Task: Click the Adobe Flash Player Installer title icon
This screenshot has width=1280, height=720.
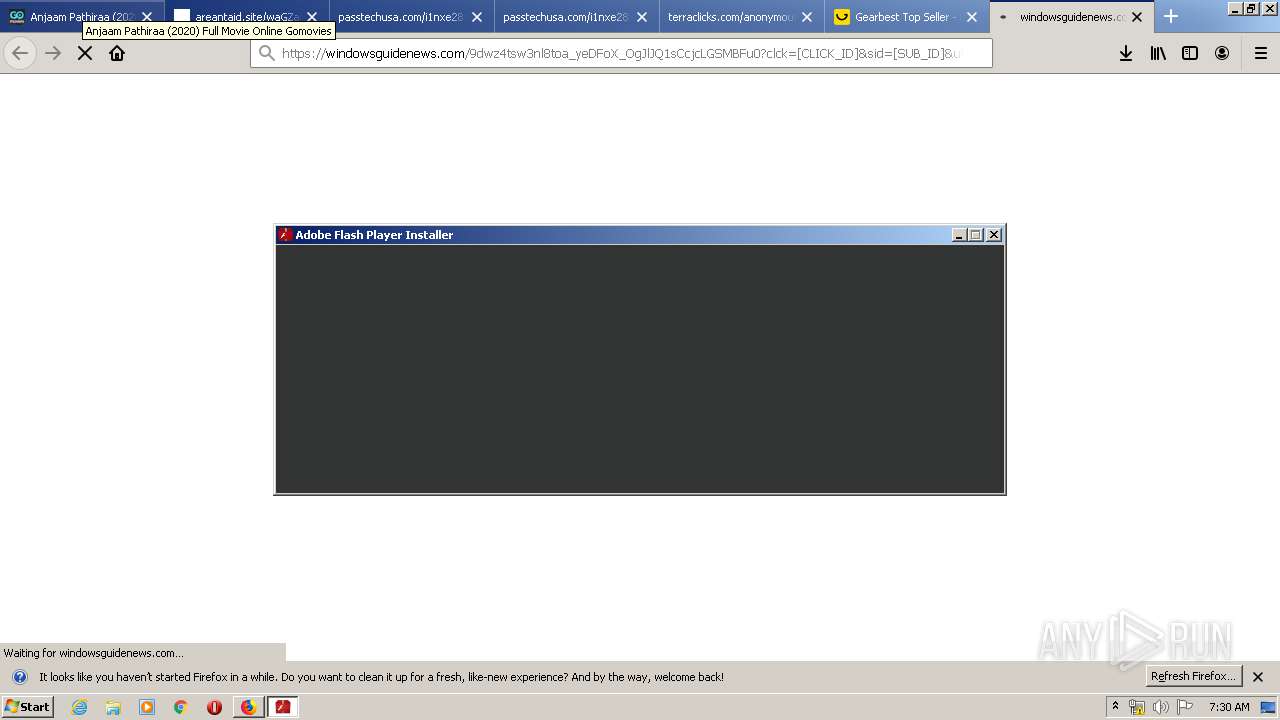Action: [x=285, y=235]
